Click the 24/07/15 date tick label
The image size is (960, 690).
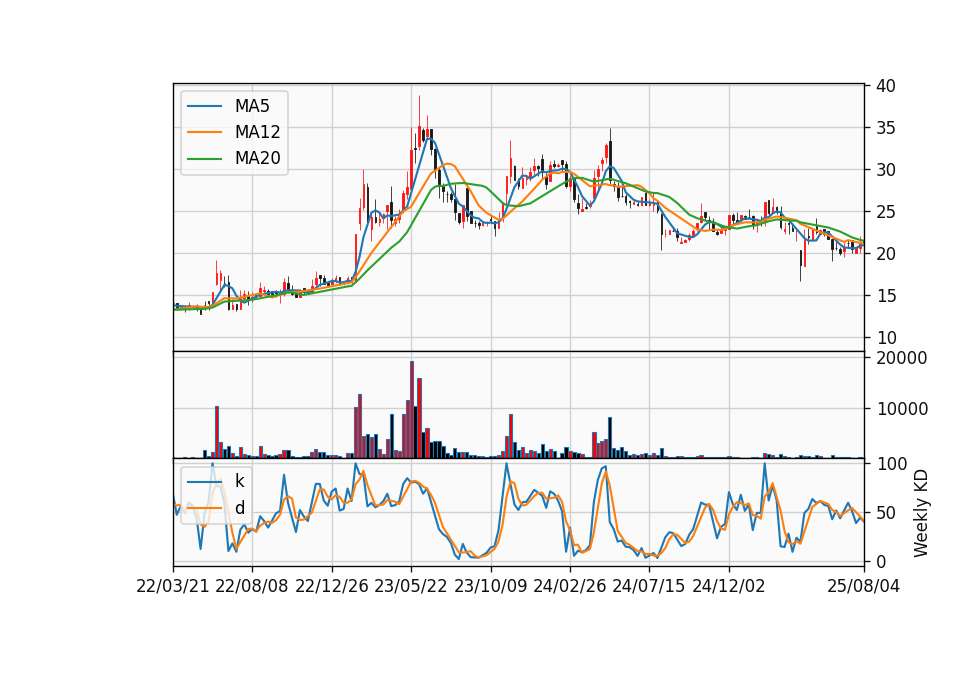[649, 586]
